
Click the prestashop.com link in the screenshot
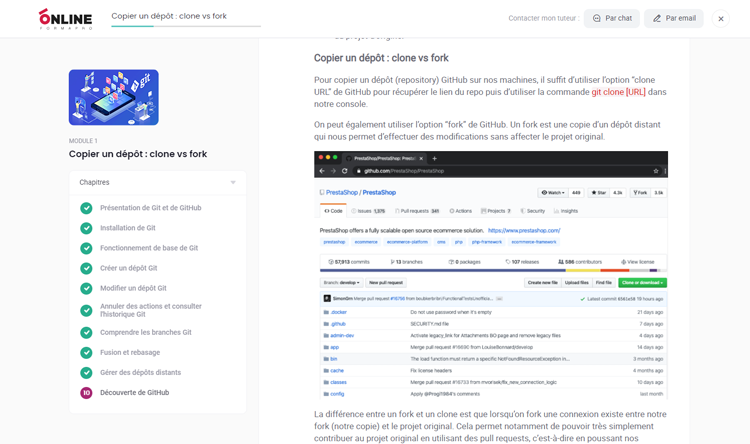524,231
